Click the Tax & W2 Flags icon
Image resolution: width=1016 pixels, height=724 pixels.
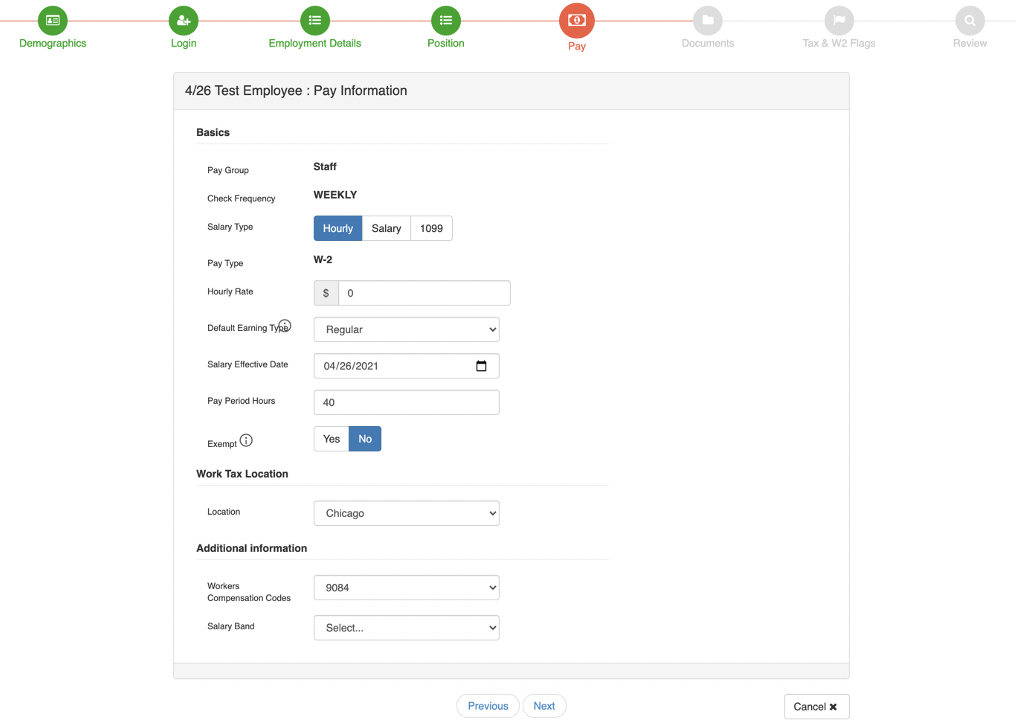(x=838, y=18)
